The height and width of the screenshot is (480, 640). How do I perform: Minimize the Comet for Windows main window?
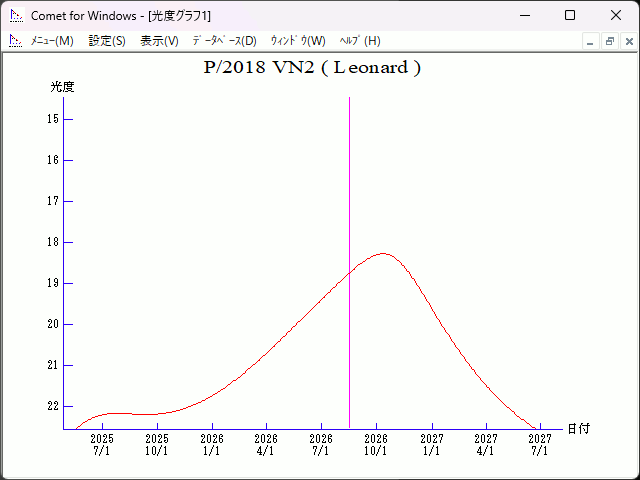(523, 16)
